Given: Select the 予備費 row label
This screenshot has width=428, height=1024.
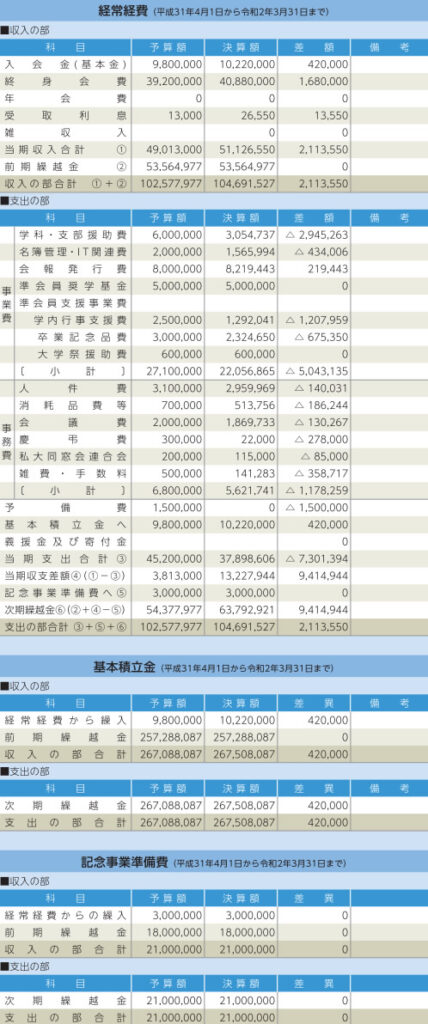Looking at the screenshot, I should 65,507.
